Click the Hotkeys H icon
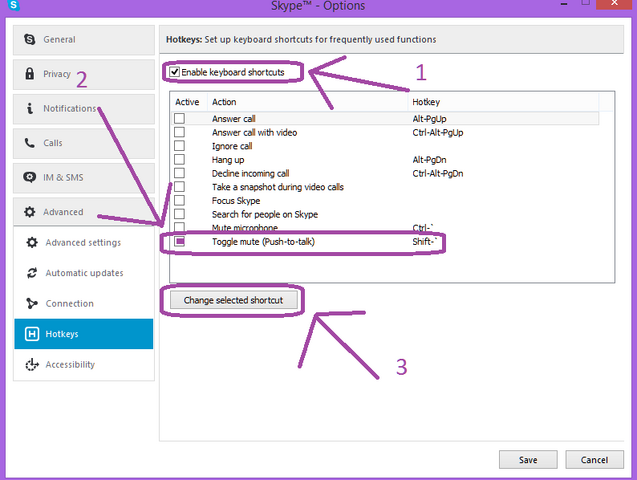This screenshot has height=480, width=637. click(32, 334)
